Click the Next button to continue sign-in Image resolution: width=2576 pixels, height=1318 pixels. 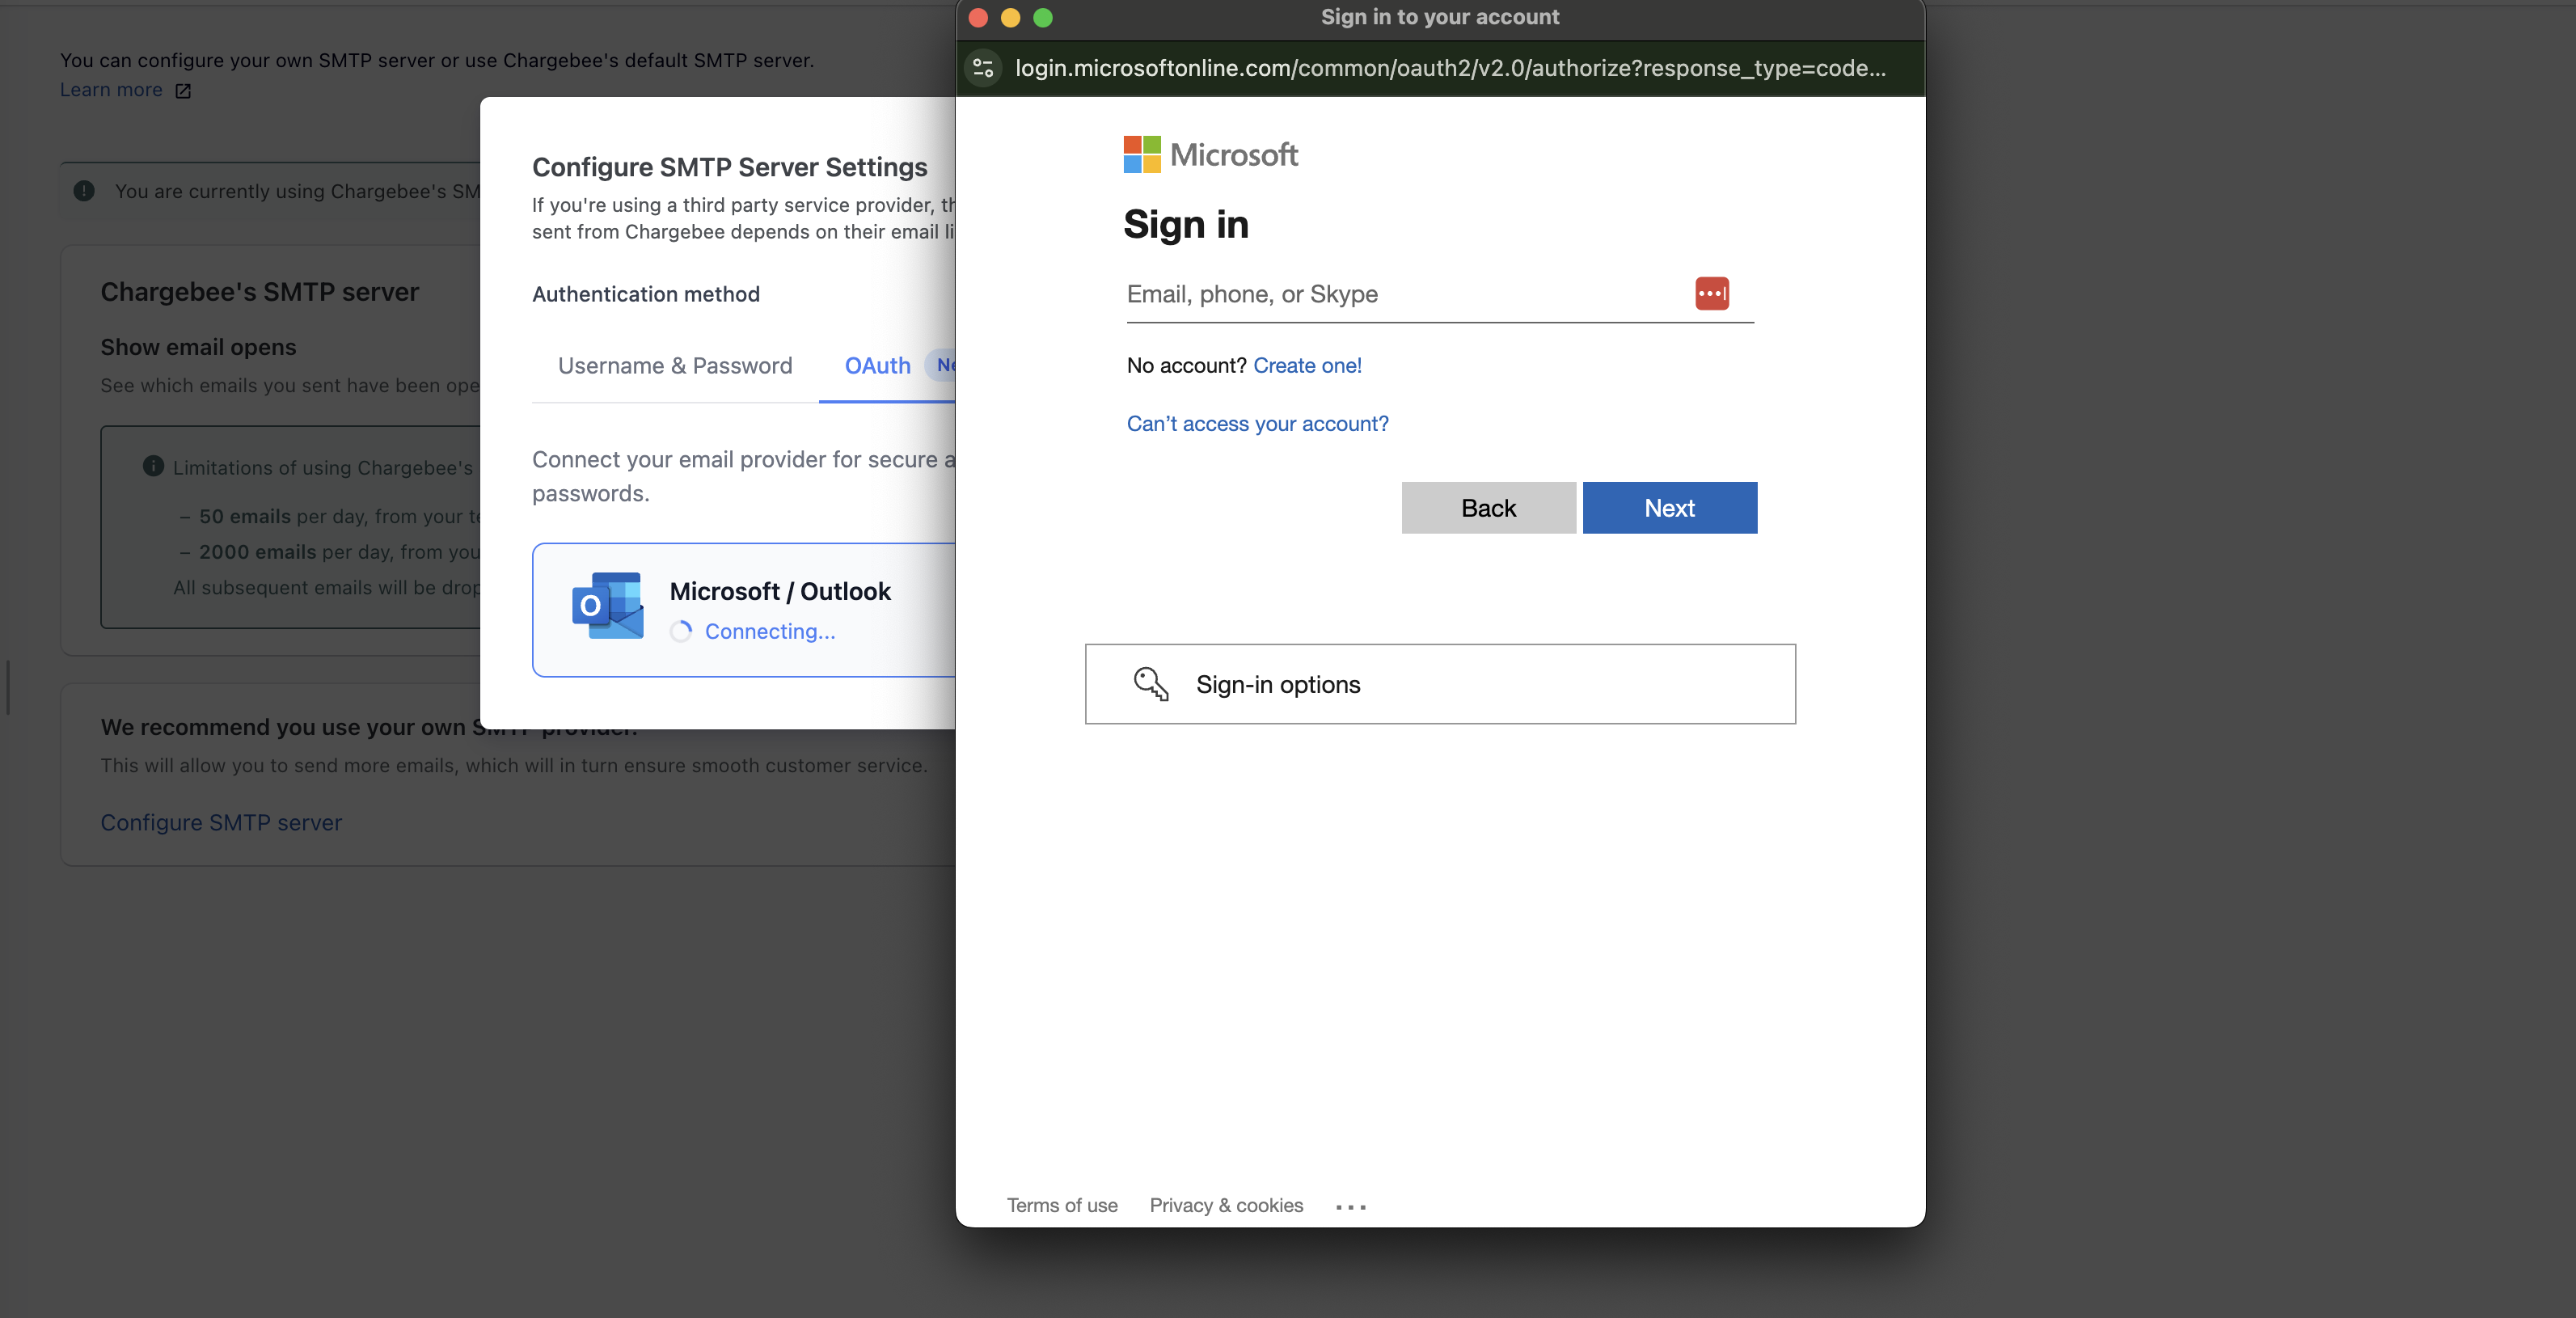coord(1669,508)
